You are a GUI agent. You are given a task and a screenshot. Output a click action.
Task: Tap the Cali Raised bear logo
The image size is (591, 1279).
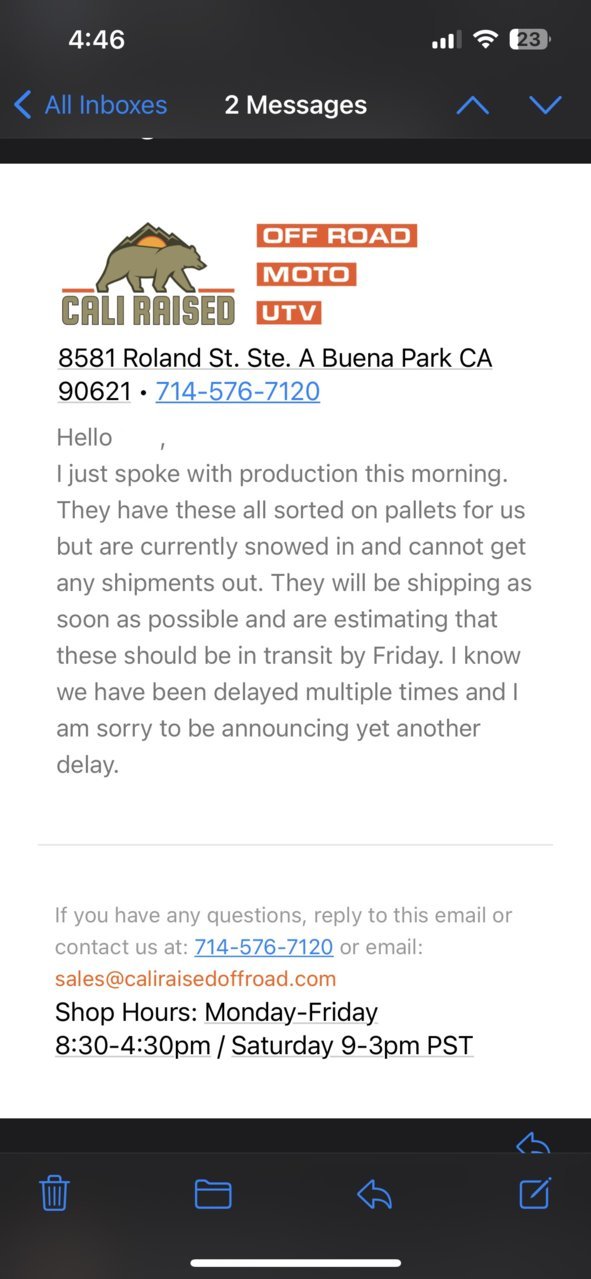(149, 274)
